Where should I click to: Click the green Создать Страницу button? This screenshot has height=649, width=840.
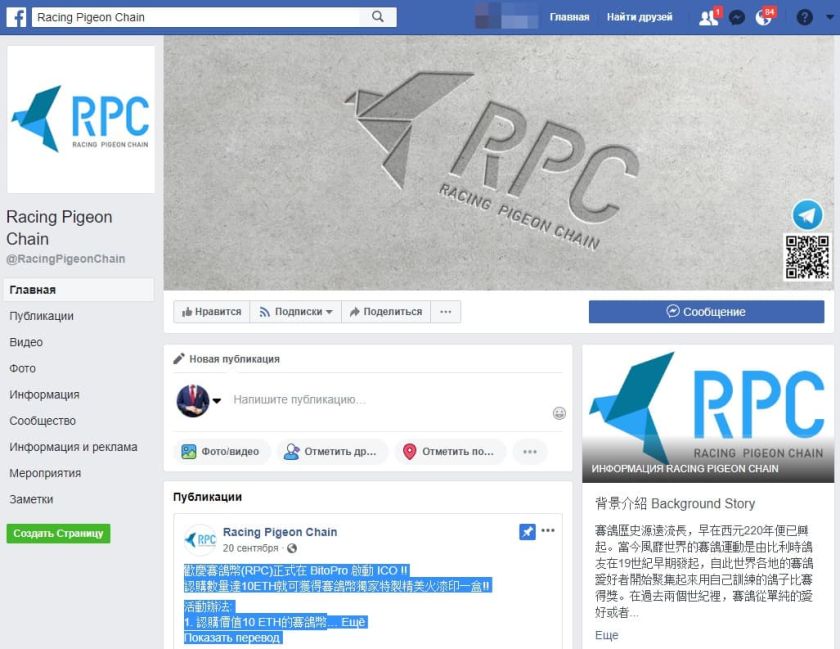[58, 534]
